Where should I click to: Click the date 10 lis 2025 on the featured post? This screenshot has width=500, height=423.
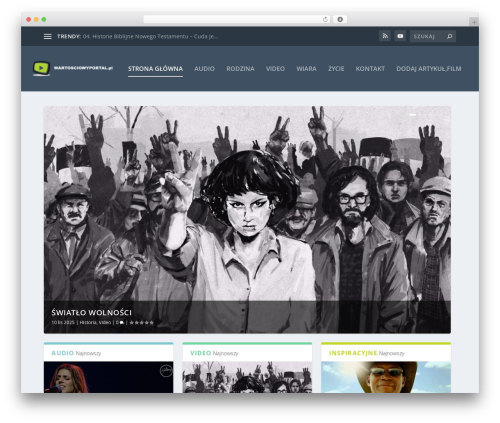(63, 322)
